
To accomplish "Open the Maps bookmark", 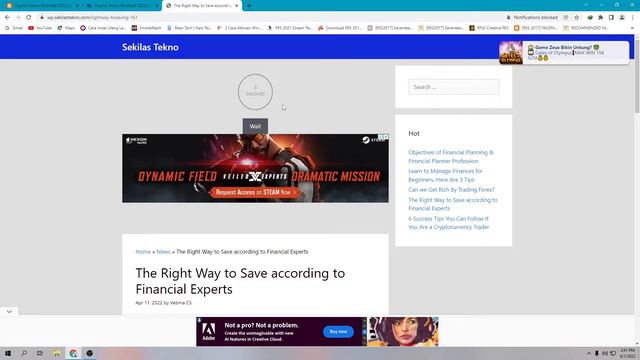I will (x=66, y=28).
